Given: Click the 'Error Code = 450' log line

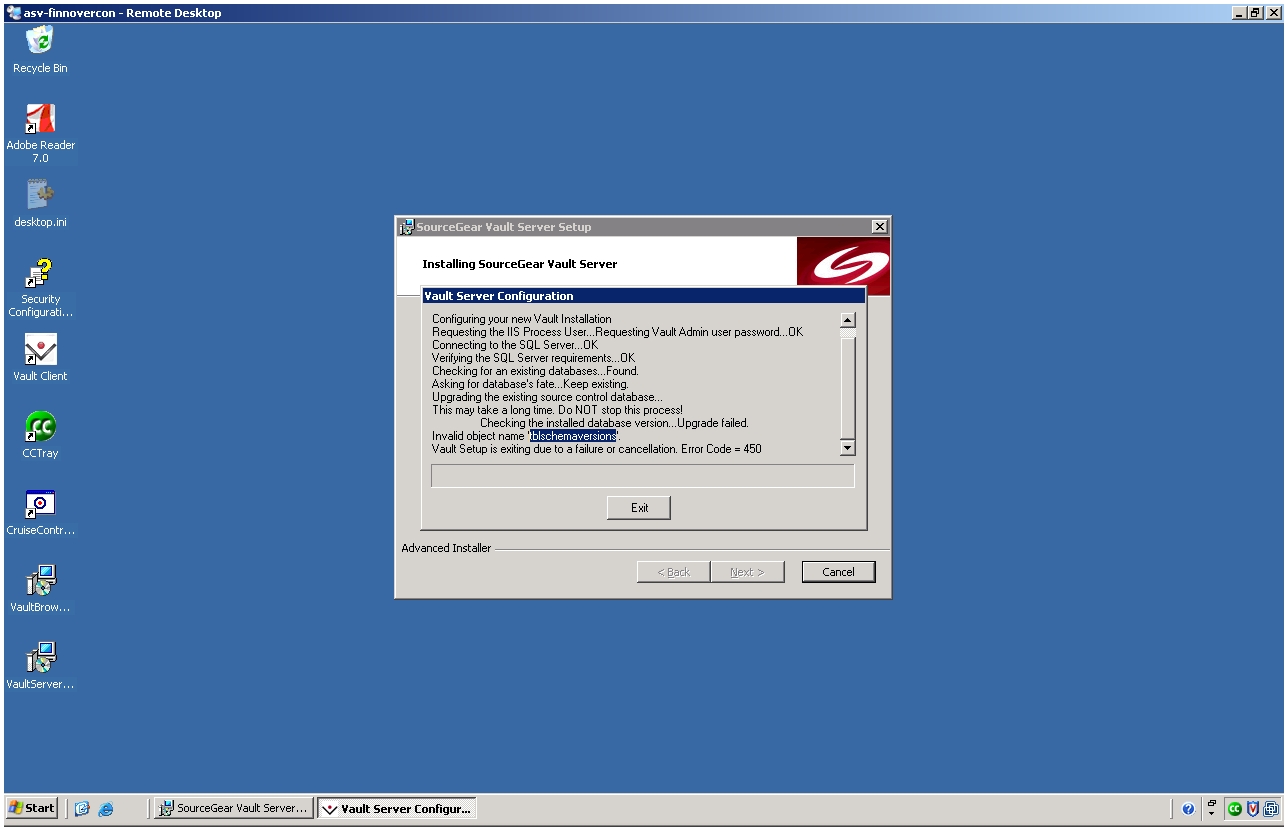Looking at the screenshot, I should click(x=596, y=449).
